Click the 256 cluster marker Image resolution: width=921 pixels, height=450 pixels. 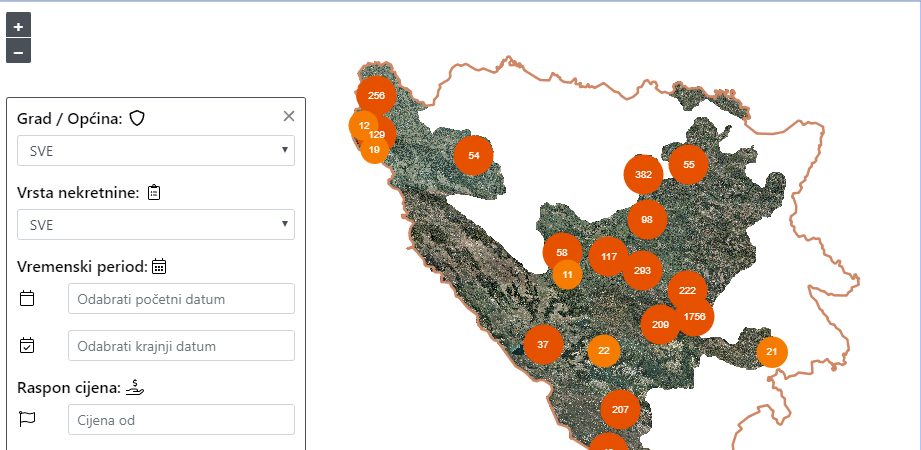coord(376,95)
